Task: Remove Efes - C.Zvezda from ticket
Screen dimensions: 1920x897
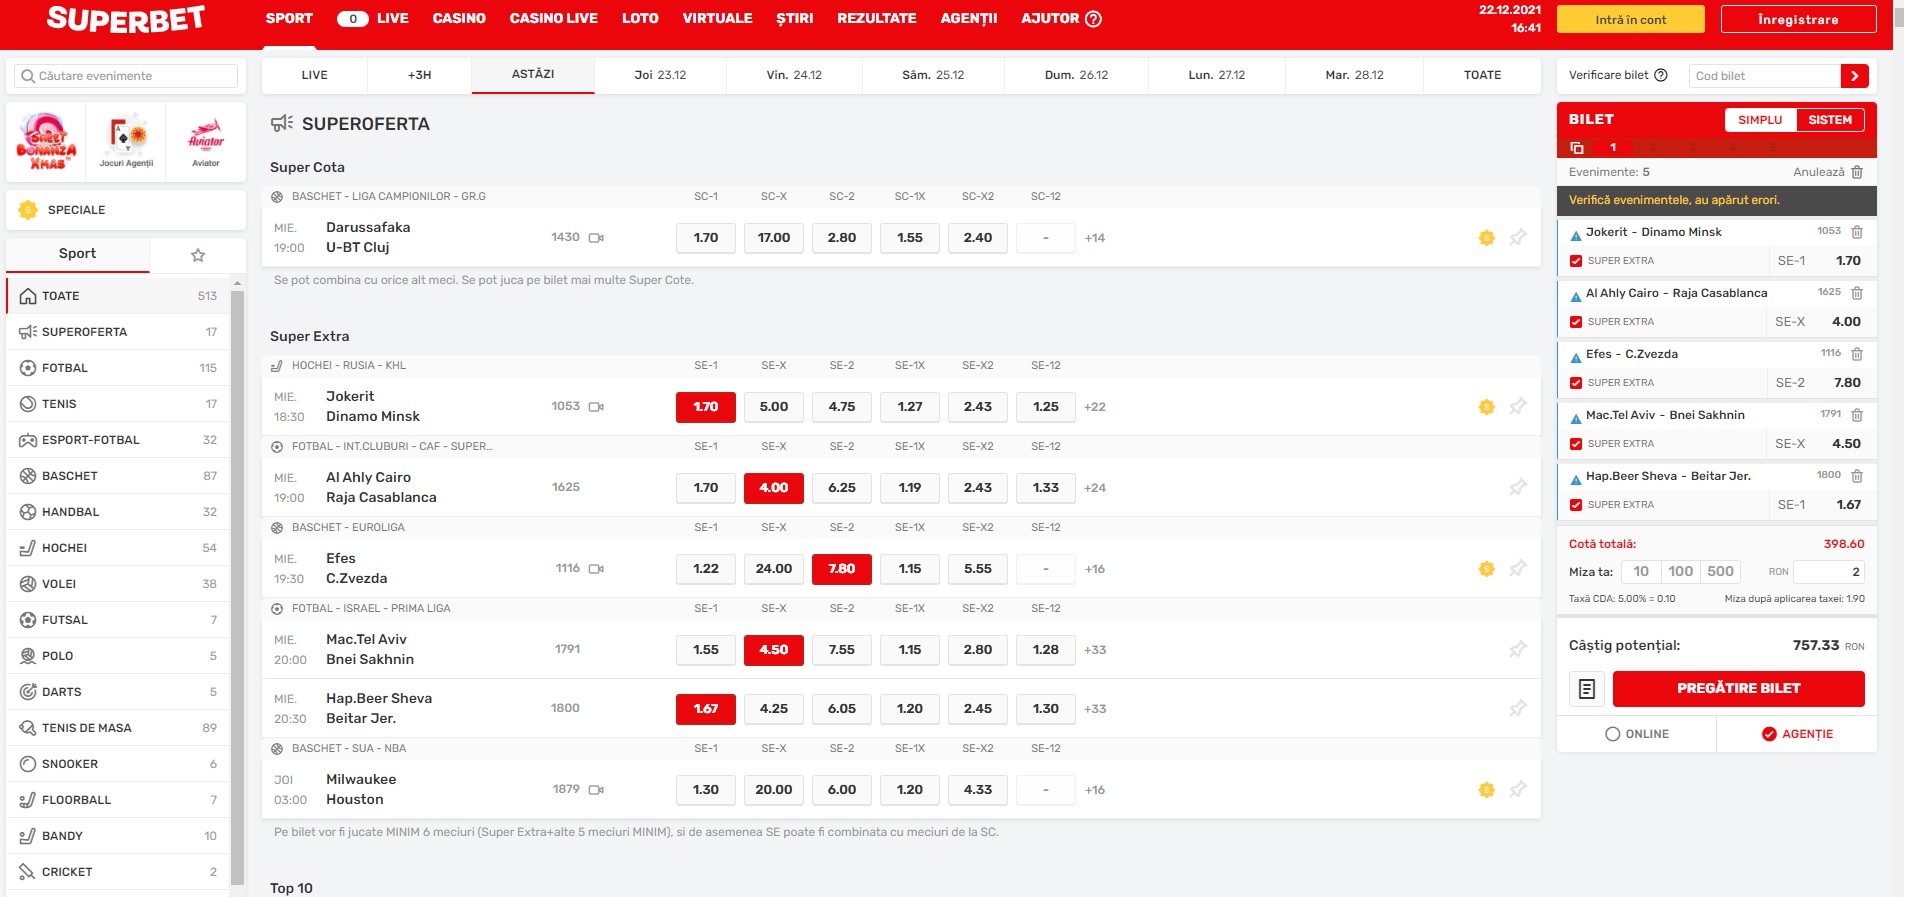Action: 1857,354
